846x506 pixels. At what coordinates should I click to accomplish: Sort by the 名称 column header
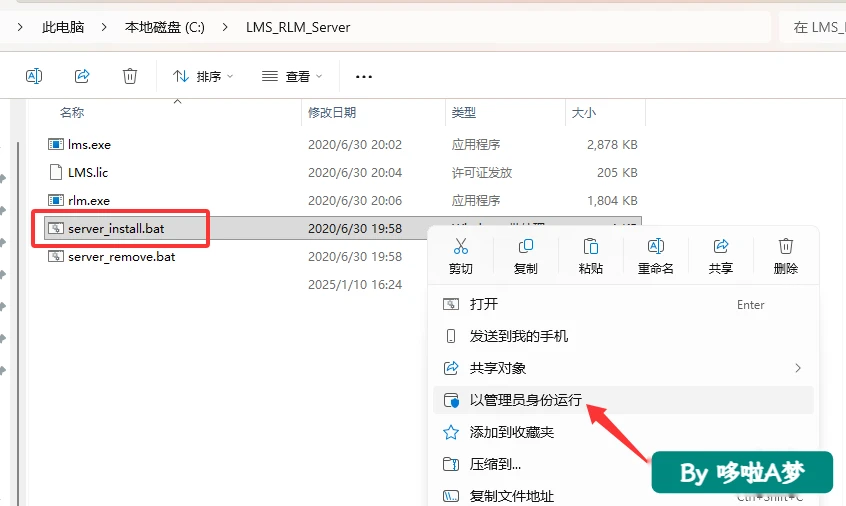[x=72, y=112]
